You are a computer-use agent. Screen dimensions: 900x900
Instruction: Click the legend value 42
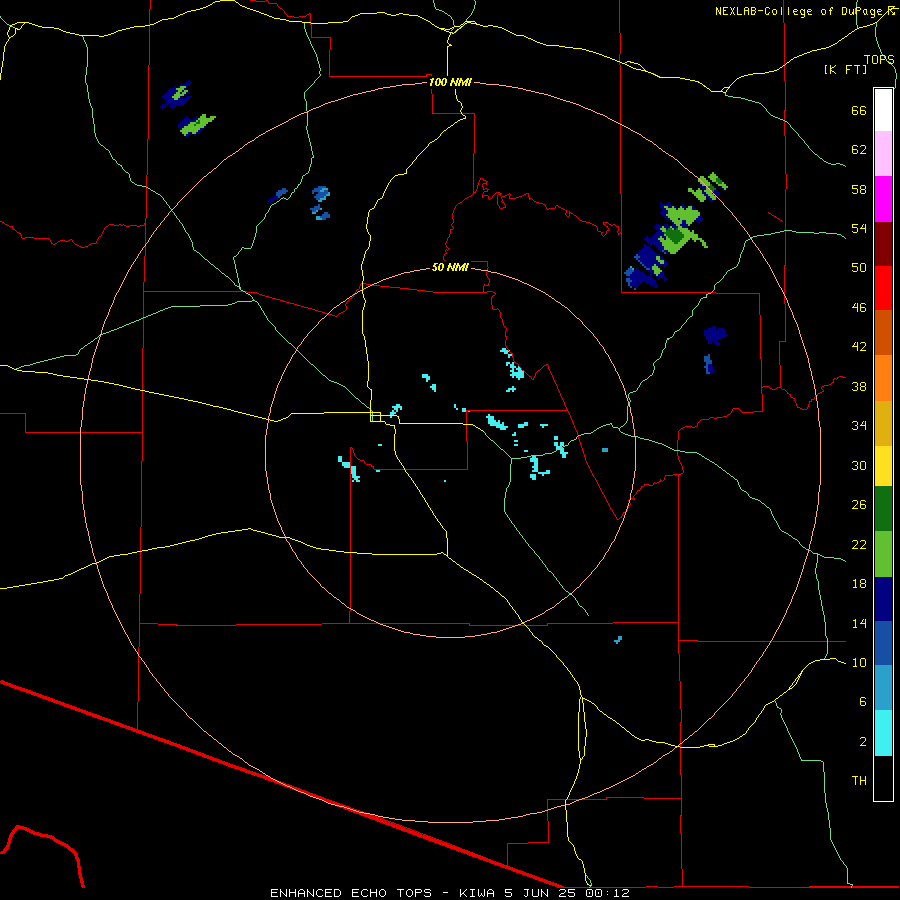point(859,346)
